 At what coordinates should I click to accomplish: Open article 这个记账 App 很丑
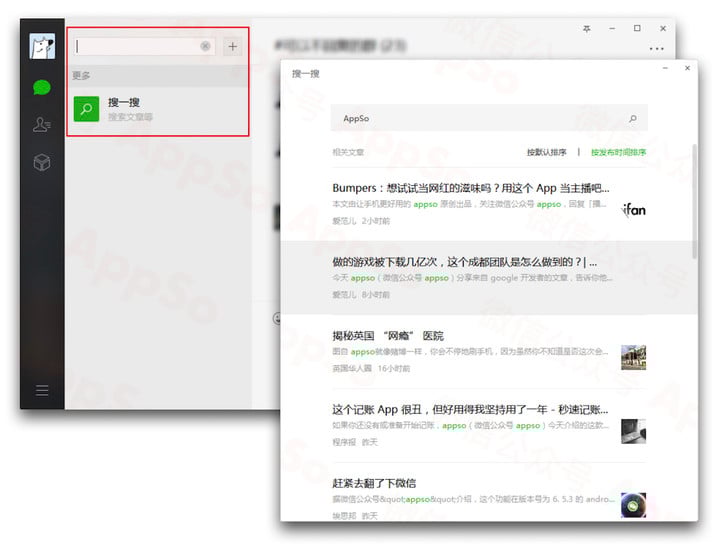[489, 425]
